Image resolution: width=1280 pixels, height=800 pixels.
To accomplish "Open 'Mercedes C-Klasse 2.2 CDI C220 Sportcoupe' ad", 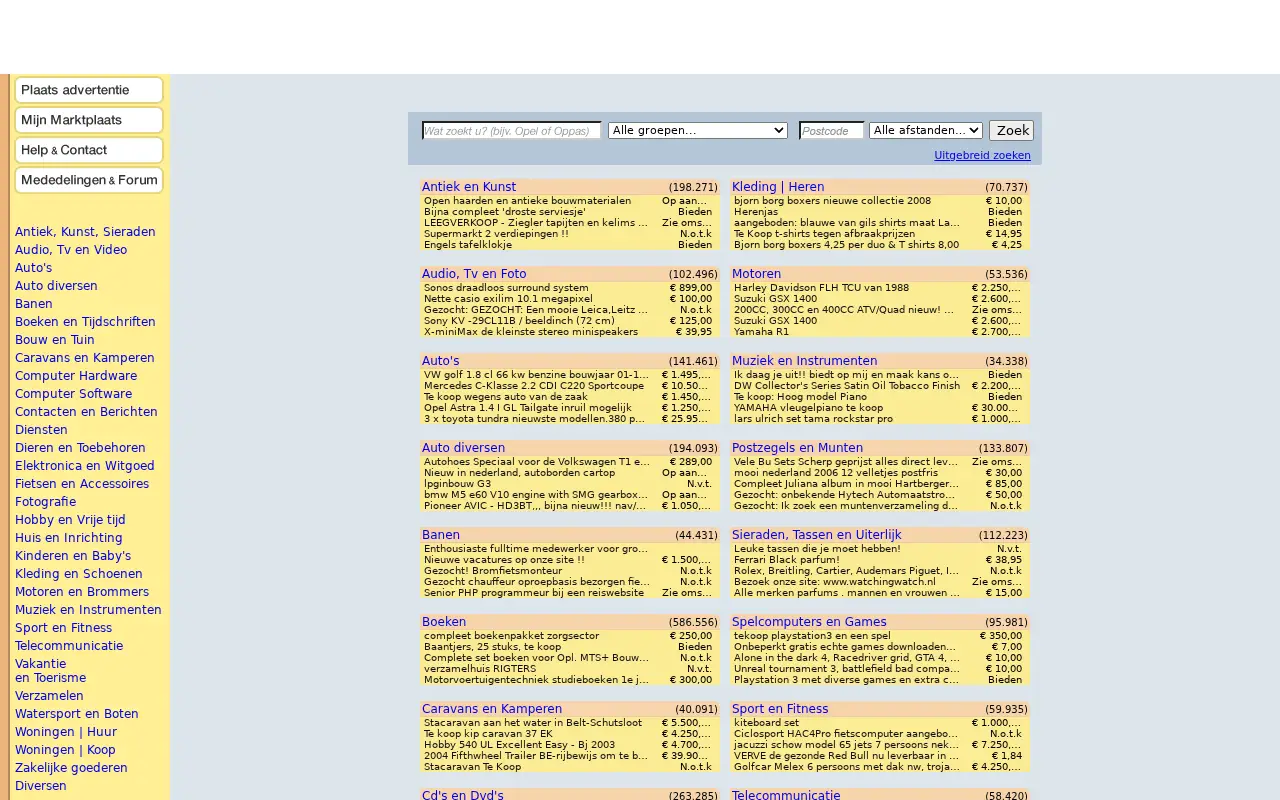I will click(x=534, y=386).
